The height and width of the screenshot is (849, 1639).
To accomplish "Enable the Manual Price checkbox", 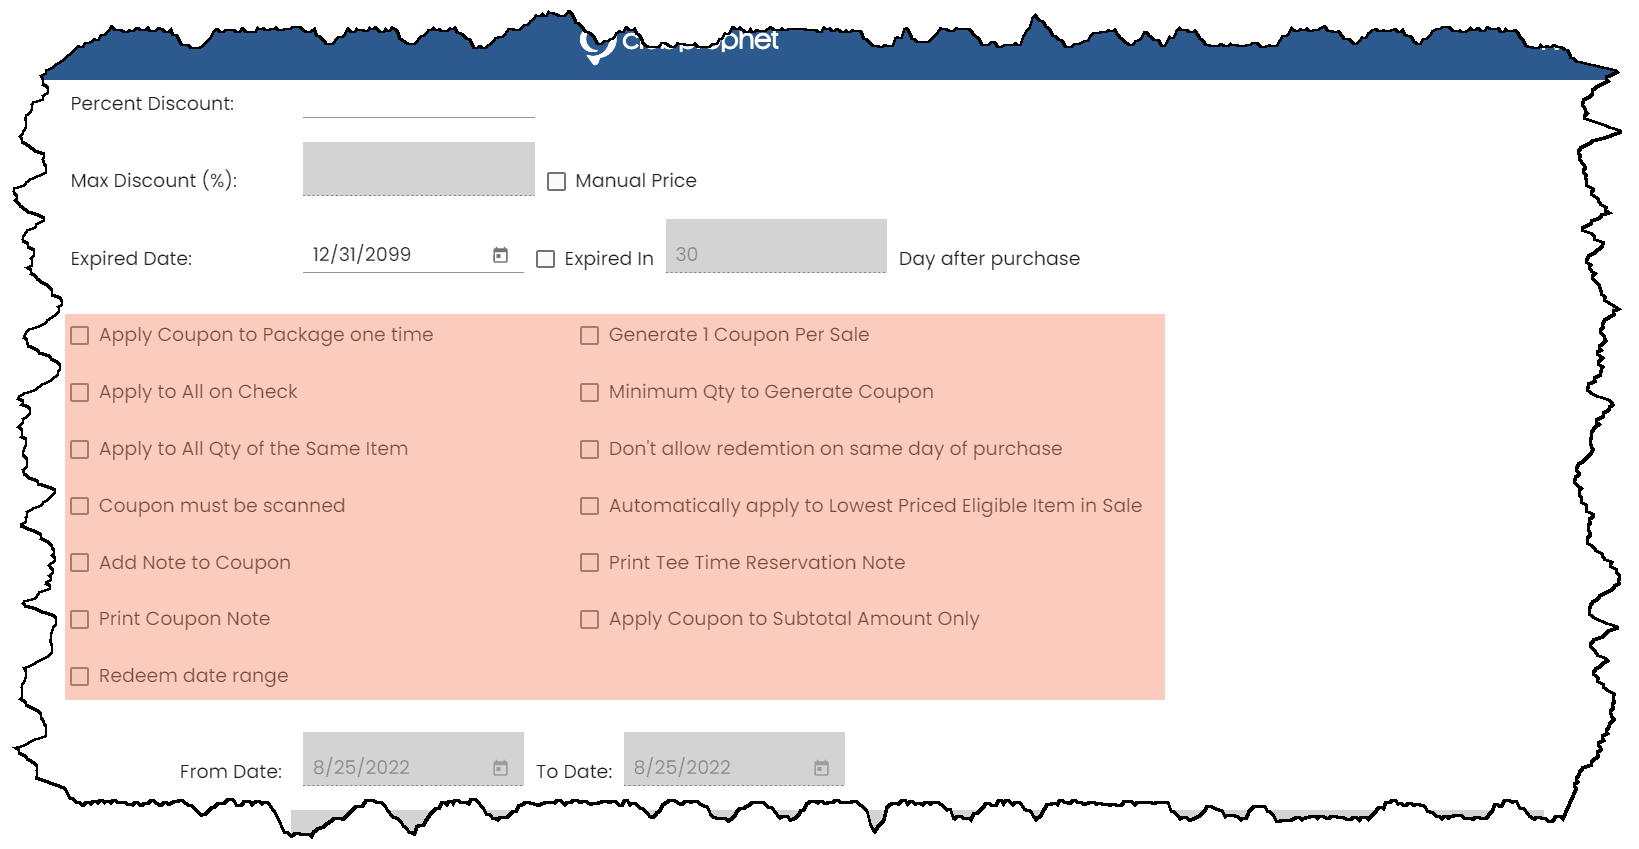I will pos(557,182).
